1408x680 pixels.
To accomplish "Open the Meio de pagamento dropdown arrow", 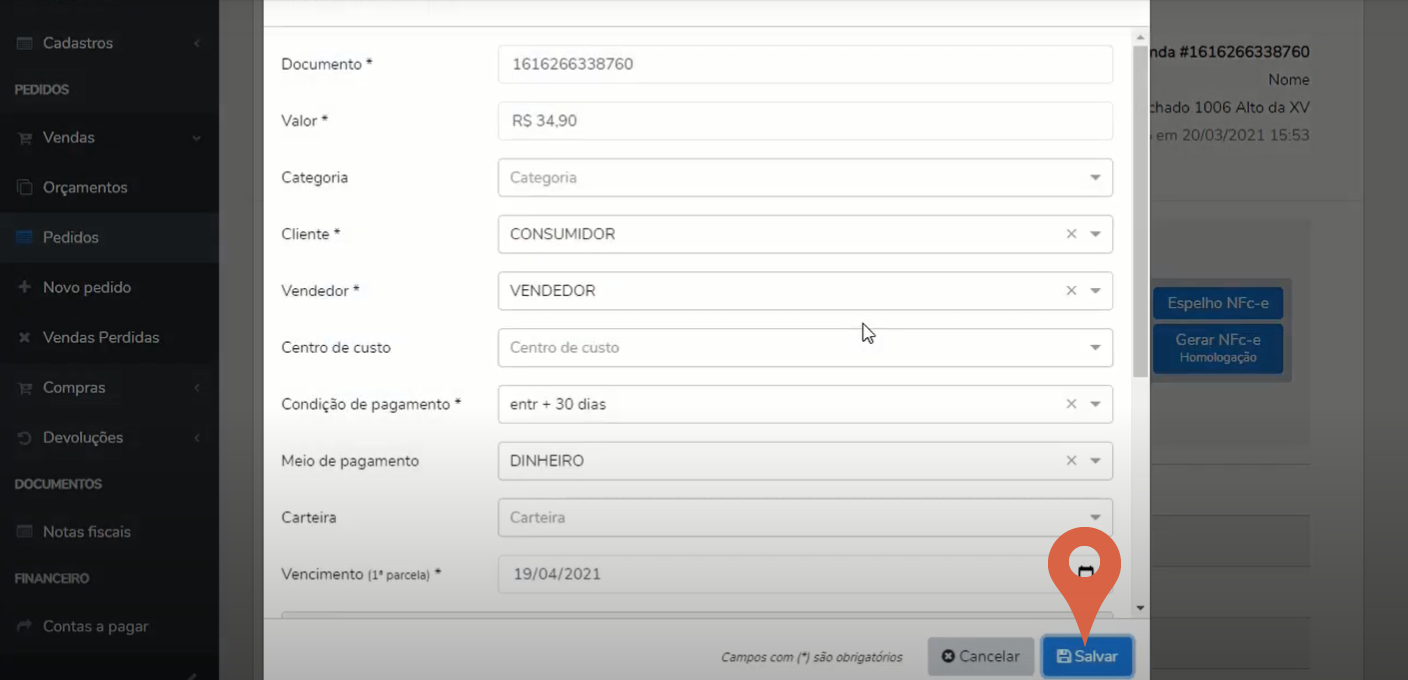I will 1095,461.
